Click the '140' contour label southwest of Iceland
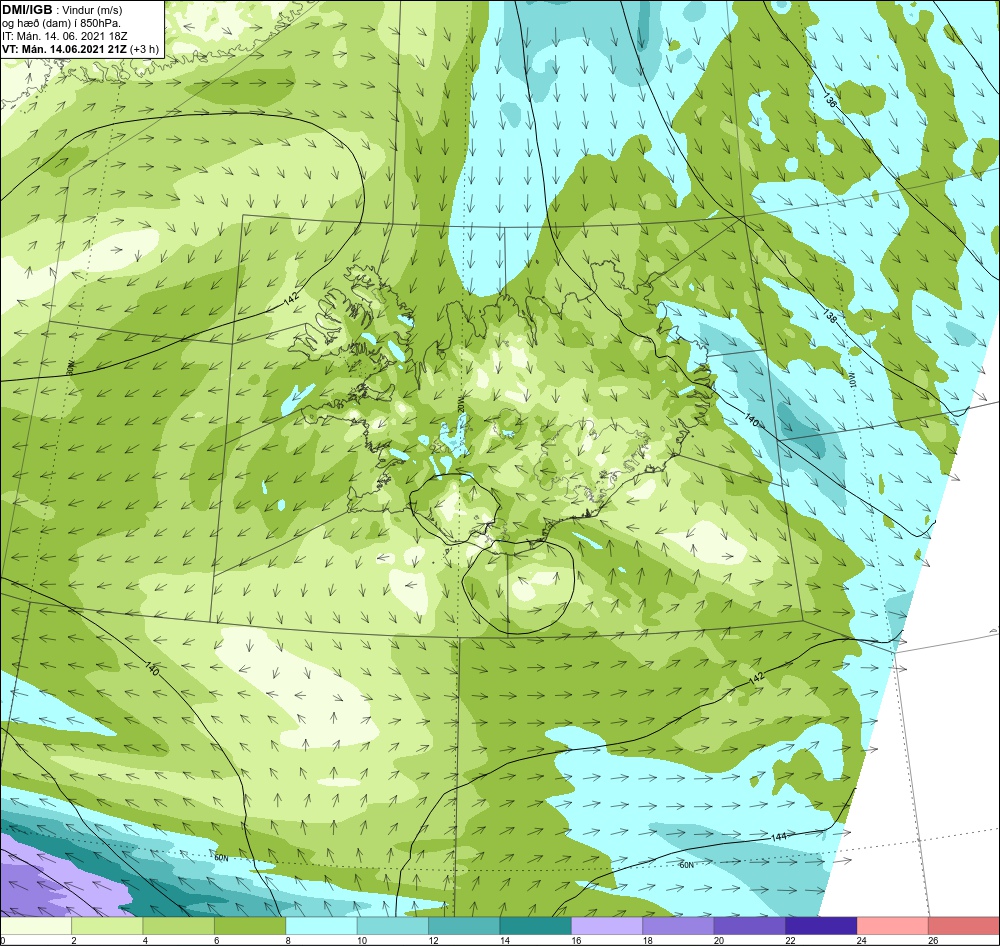The width and height of the screenshot is (1000, 946). pos(152,669)
